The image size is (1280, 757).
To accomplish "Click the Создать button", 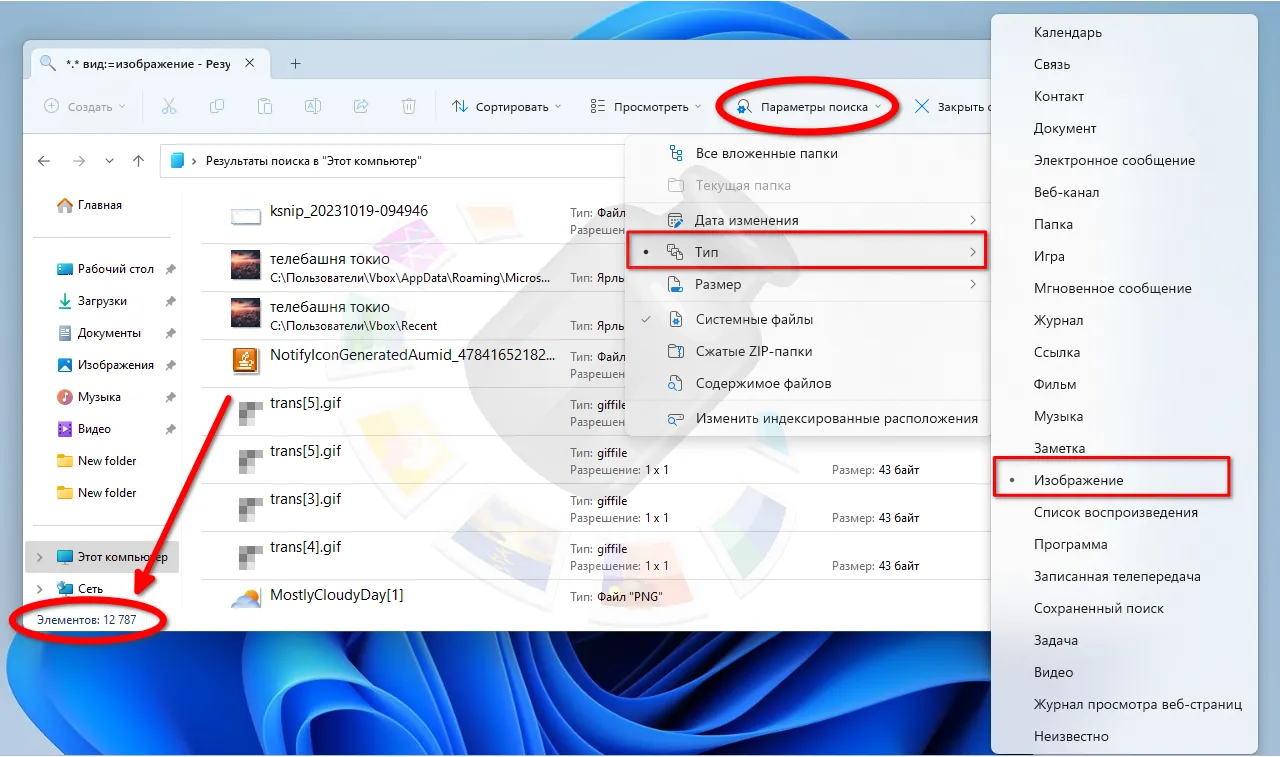I will coord(86,107).
